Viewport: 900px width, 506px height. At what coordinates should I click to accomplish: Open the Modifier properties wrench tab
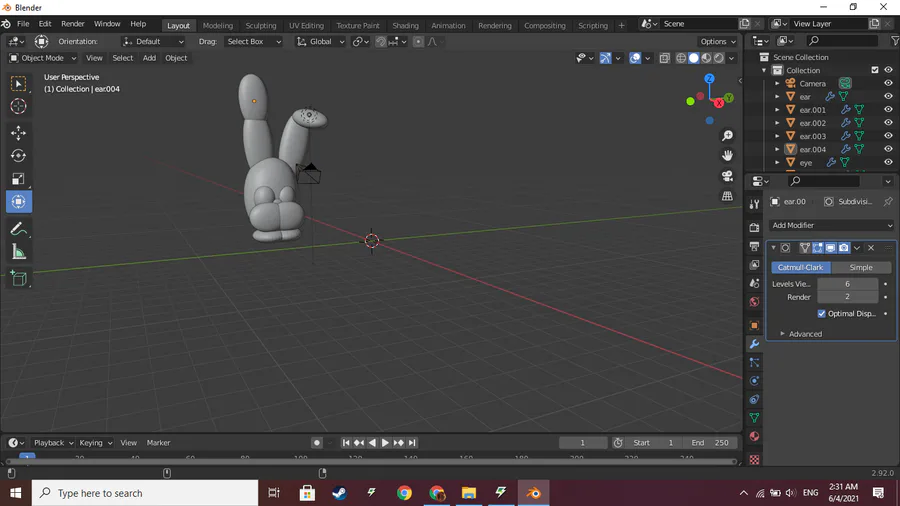tap(754, 344)
